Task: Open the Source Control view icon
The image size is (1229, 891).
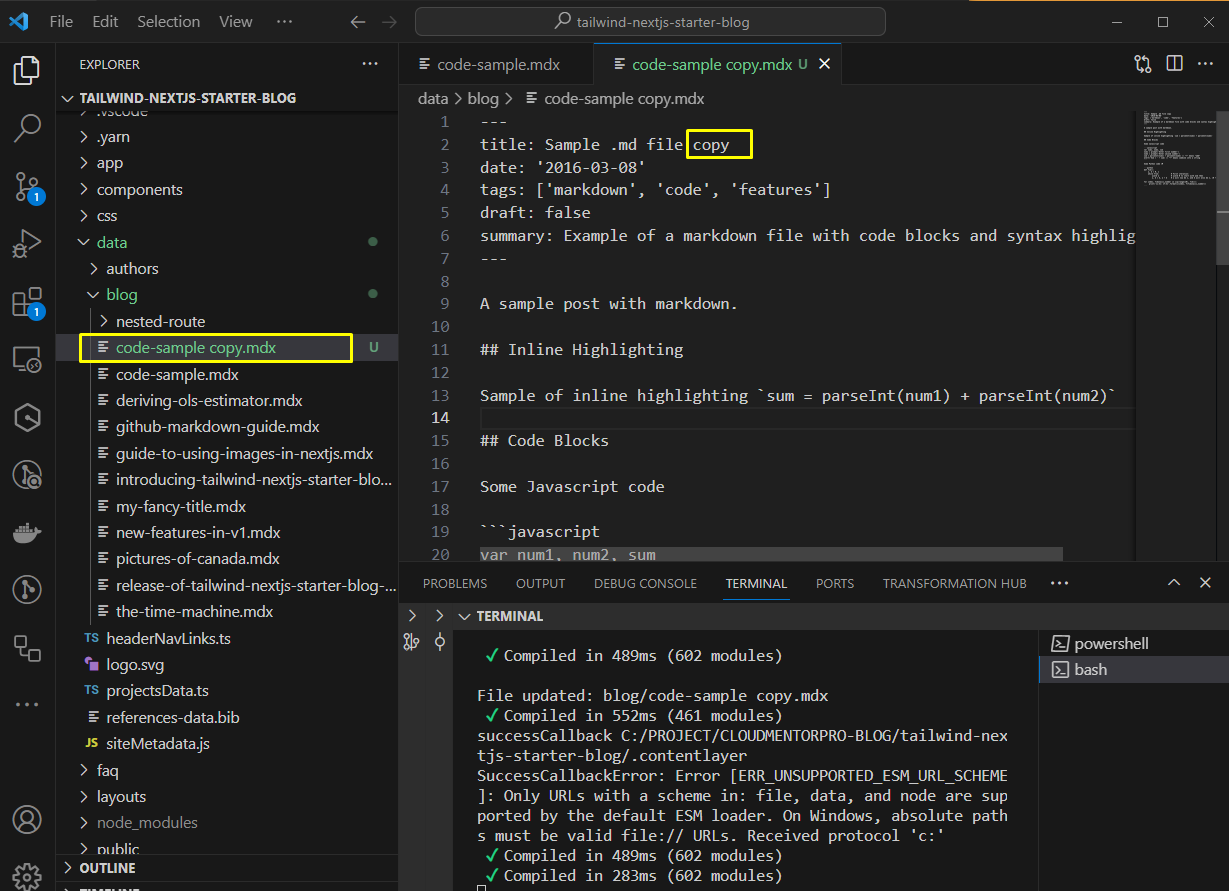Action: coord(27,186)
